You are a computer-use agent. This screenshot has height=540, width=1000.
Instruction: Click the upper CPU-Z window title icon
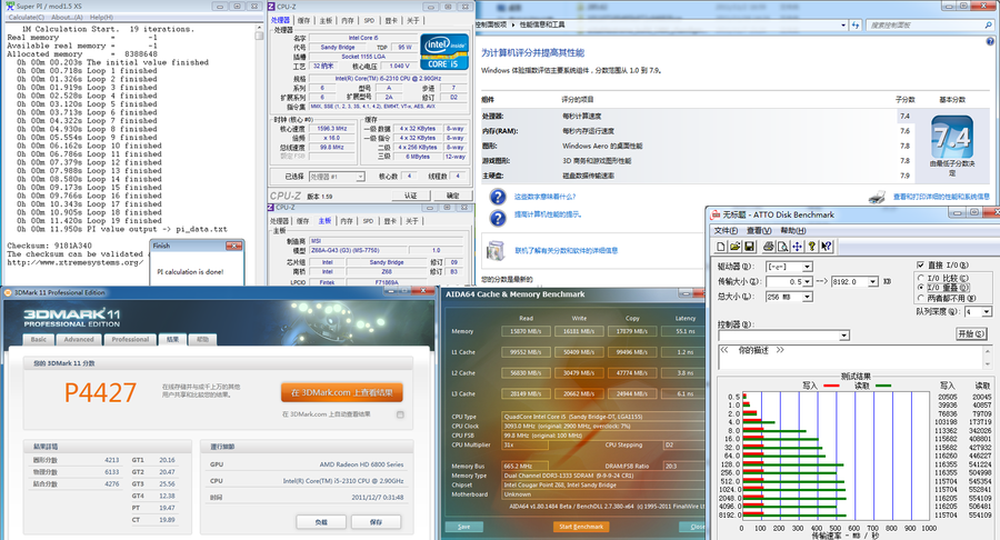[x=271, y=6]
